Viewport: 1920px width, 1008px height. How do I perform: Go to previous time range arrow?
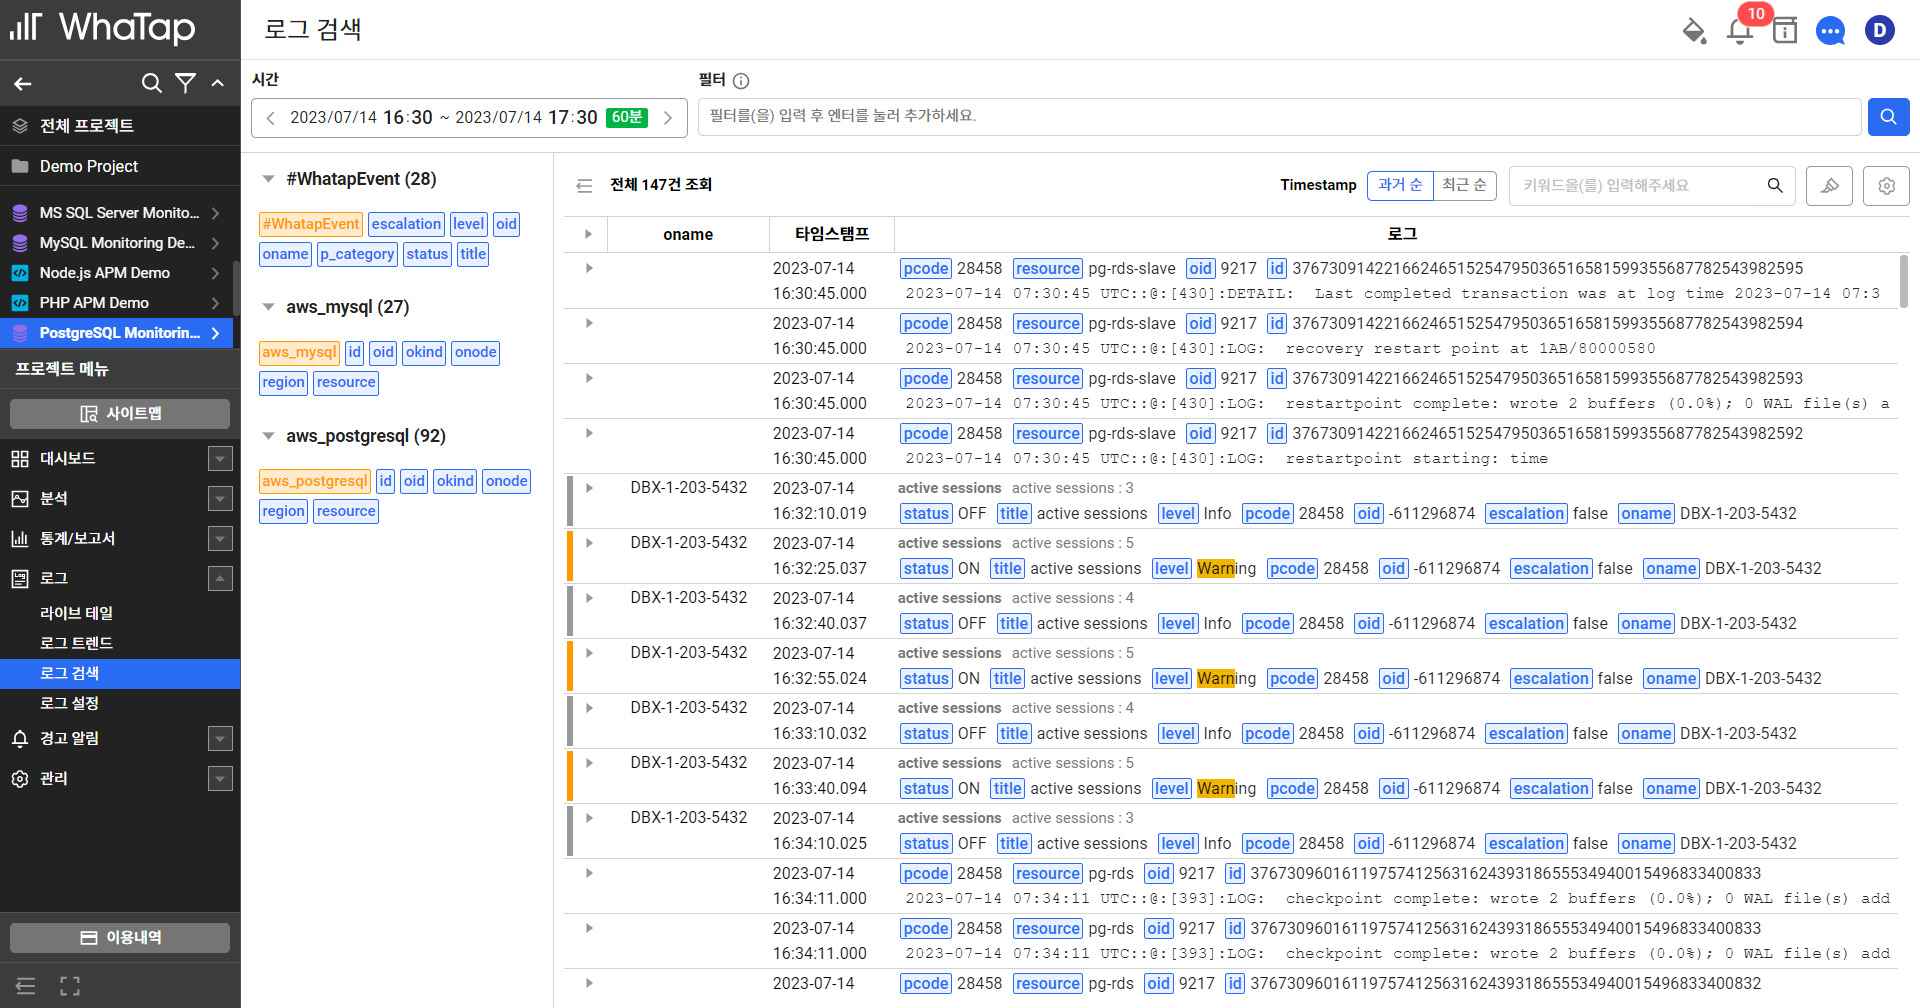(270, 118)
